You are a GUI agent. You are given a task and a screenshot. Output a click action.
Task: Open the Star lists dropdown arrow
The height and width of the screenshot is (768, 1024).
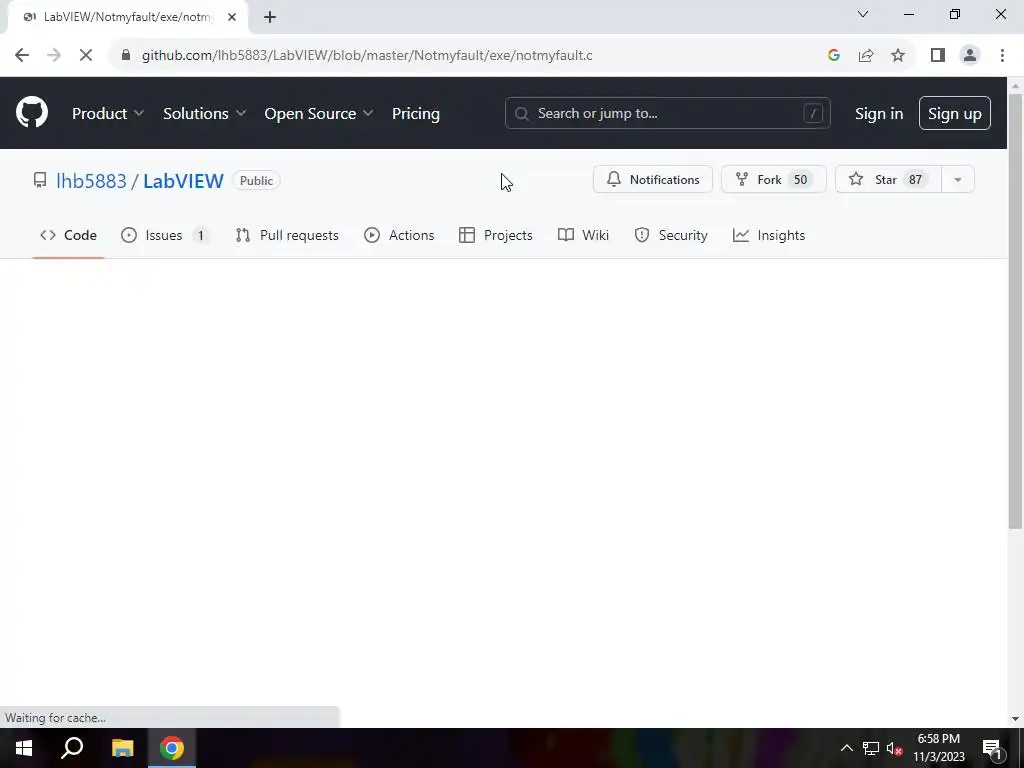point(957,180)
